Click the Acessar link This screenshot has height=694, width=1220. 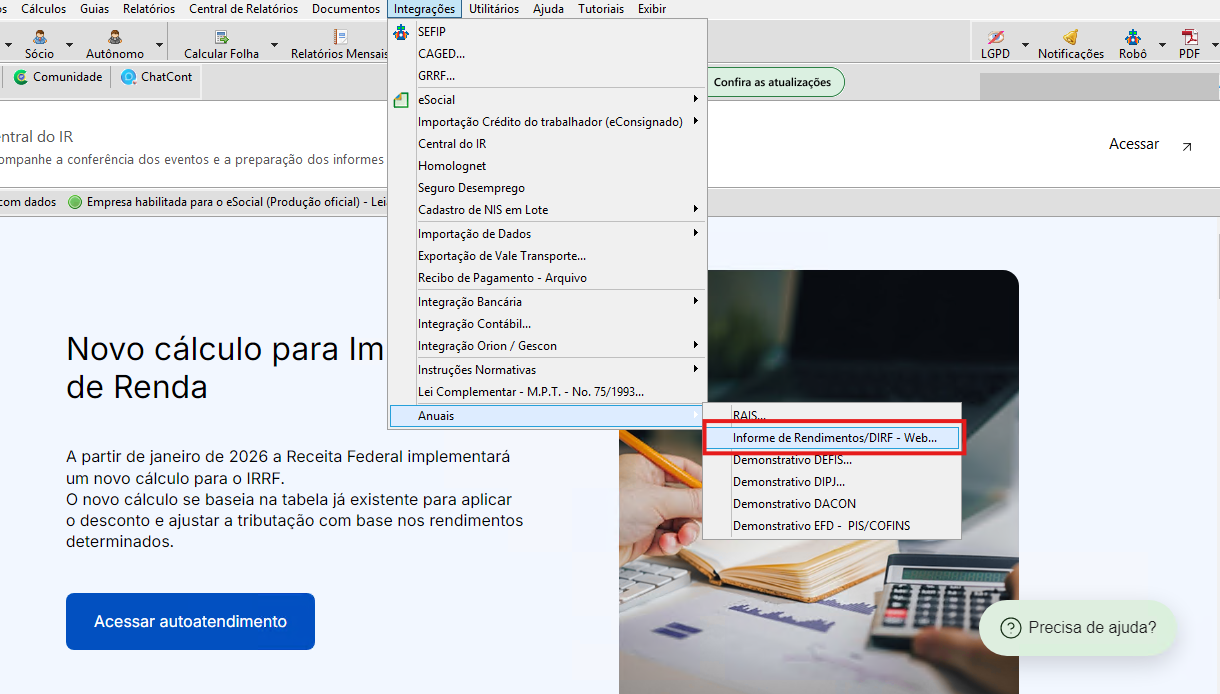1134,144
